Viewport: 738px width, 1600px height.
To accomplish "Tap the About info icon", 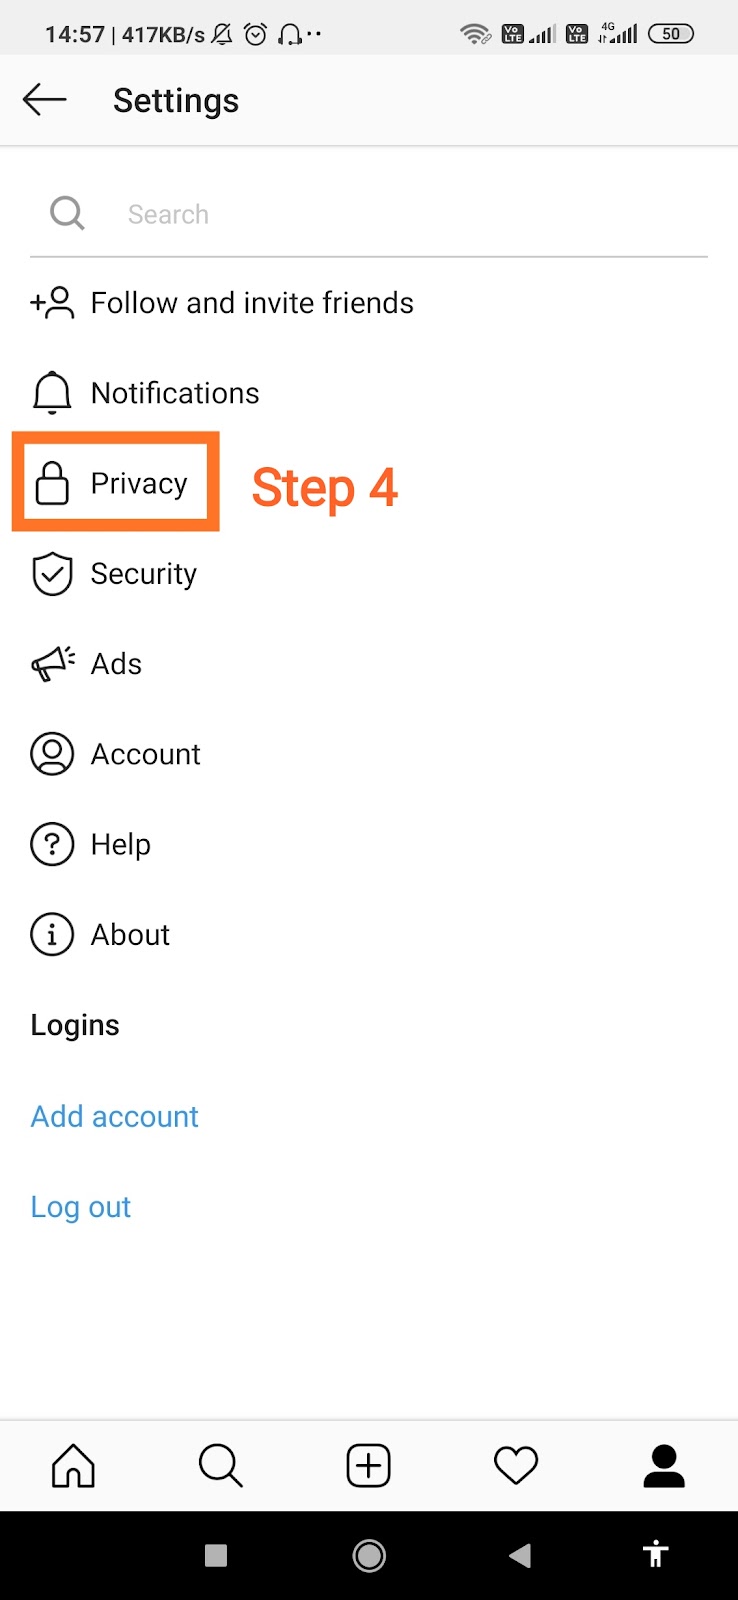I will point(52,935).
